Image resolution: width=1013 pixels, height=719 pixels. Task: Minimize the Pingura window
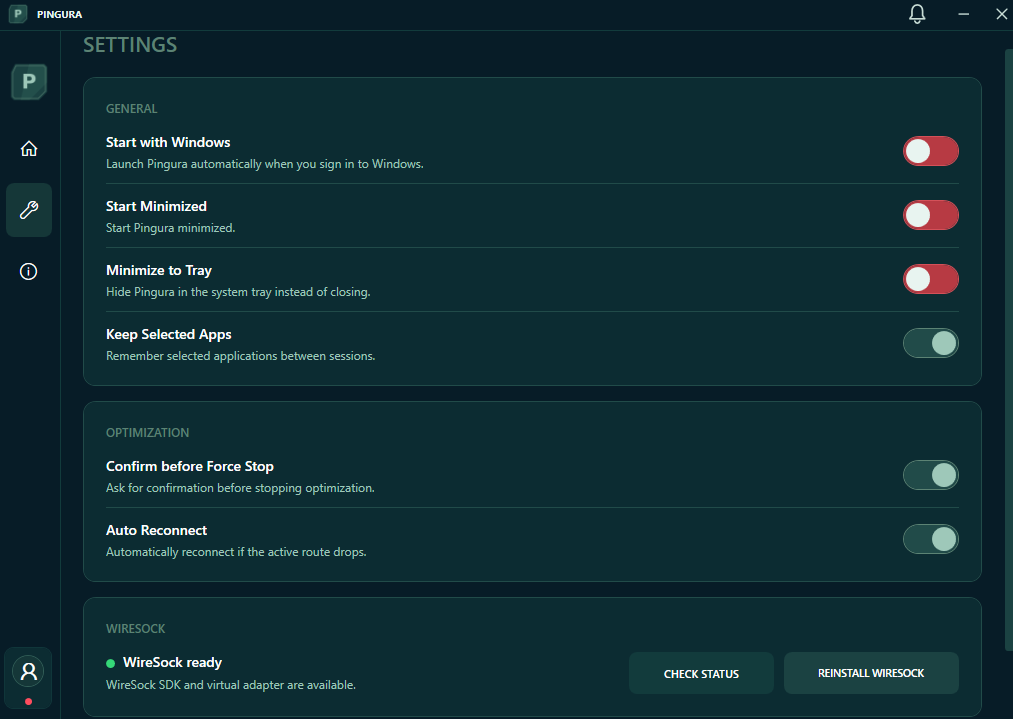(963, 14)
